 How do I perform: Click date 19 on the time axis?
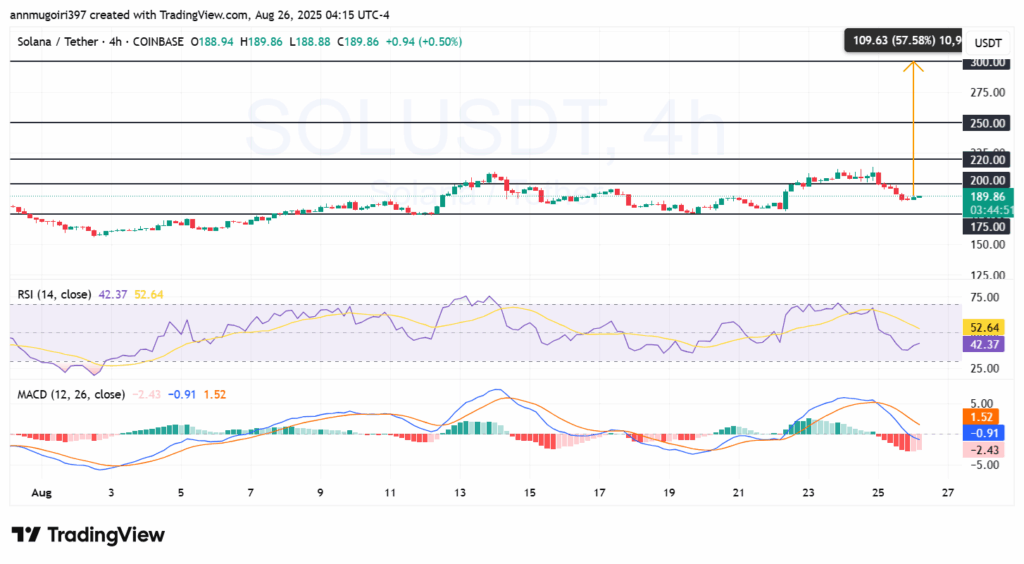pyautogui.click(x=669, y=493)
